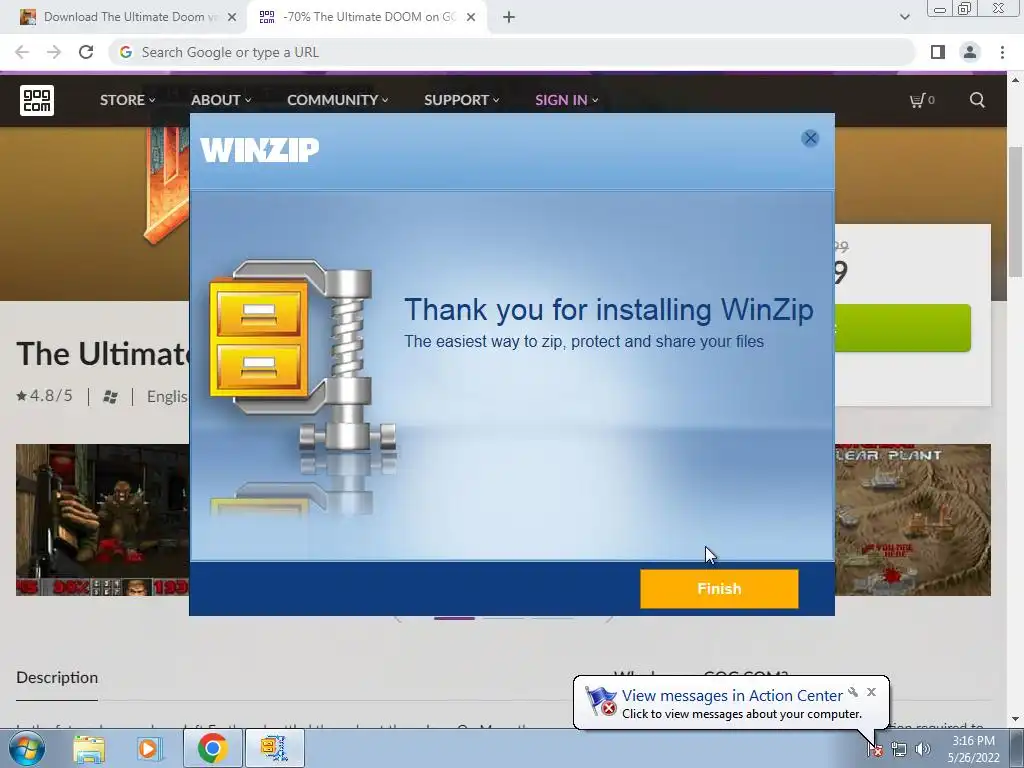Select the Description section tab
Viewport: 1024px width, 768px height.
click(x=57, y=678)
